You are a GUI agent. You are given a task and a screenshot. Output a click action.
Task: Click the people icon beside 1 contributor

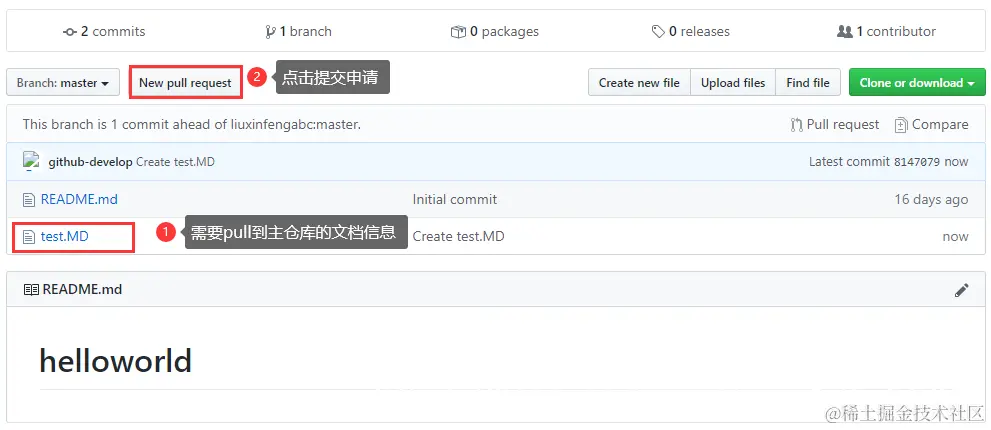pos(845,32)
